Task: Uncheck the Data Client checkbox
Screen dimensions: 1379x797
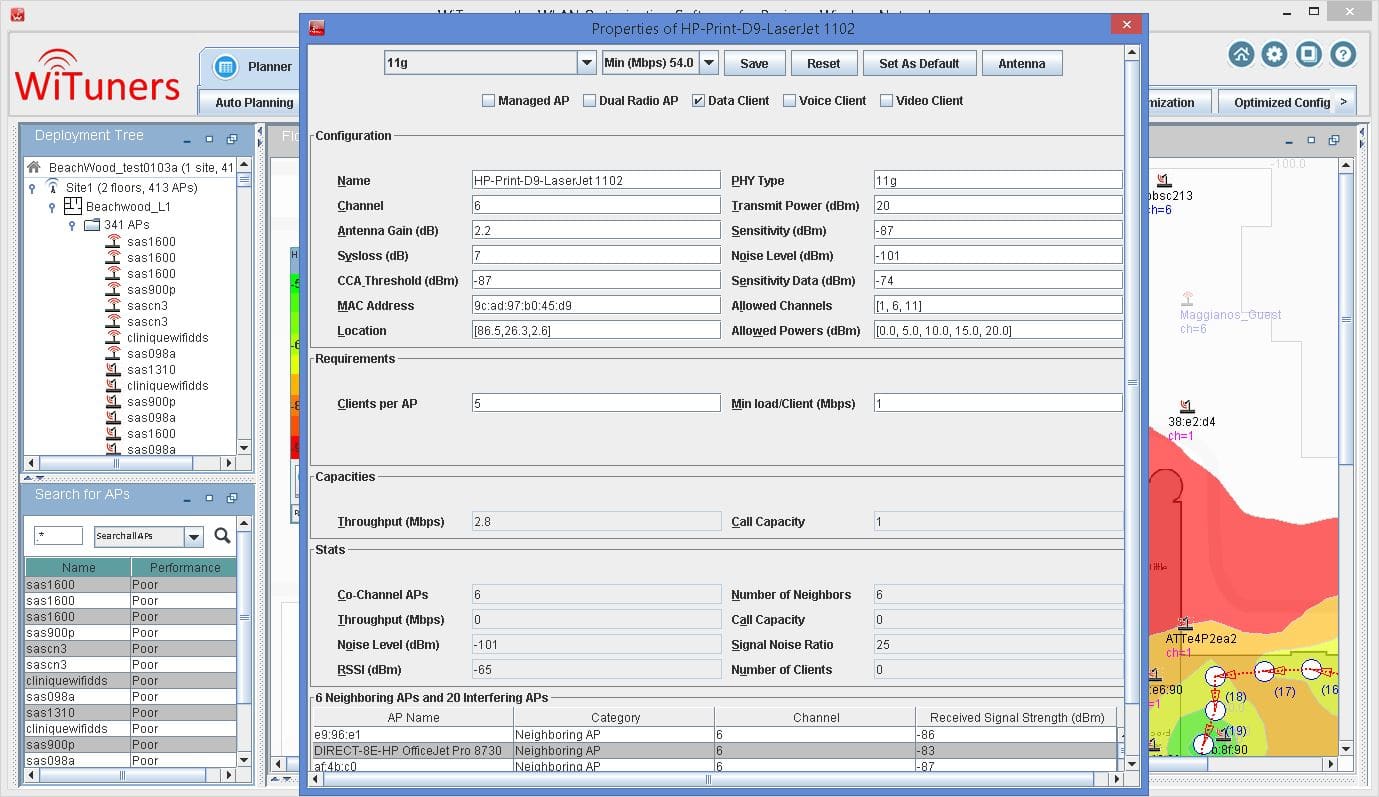Action: [698, 101]
